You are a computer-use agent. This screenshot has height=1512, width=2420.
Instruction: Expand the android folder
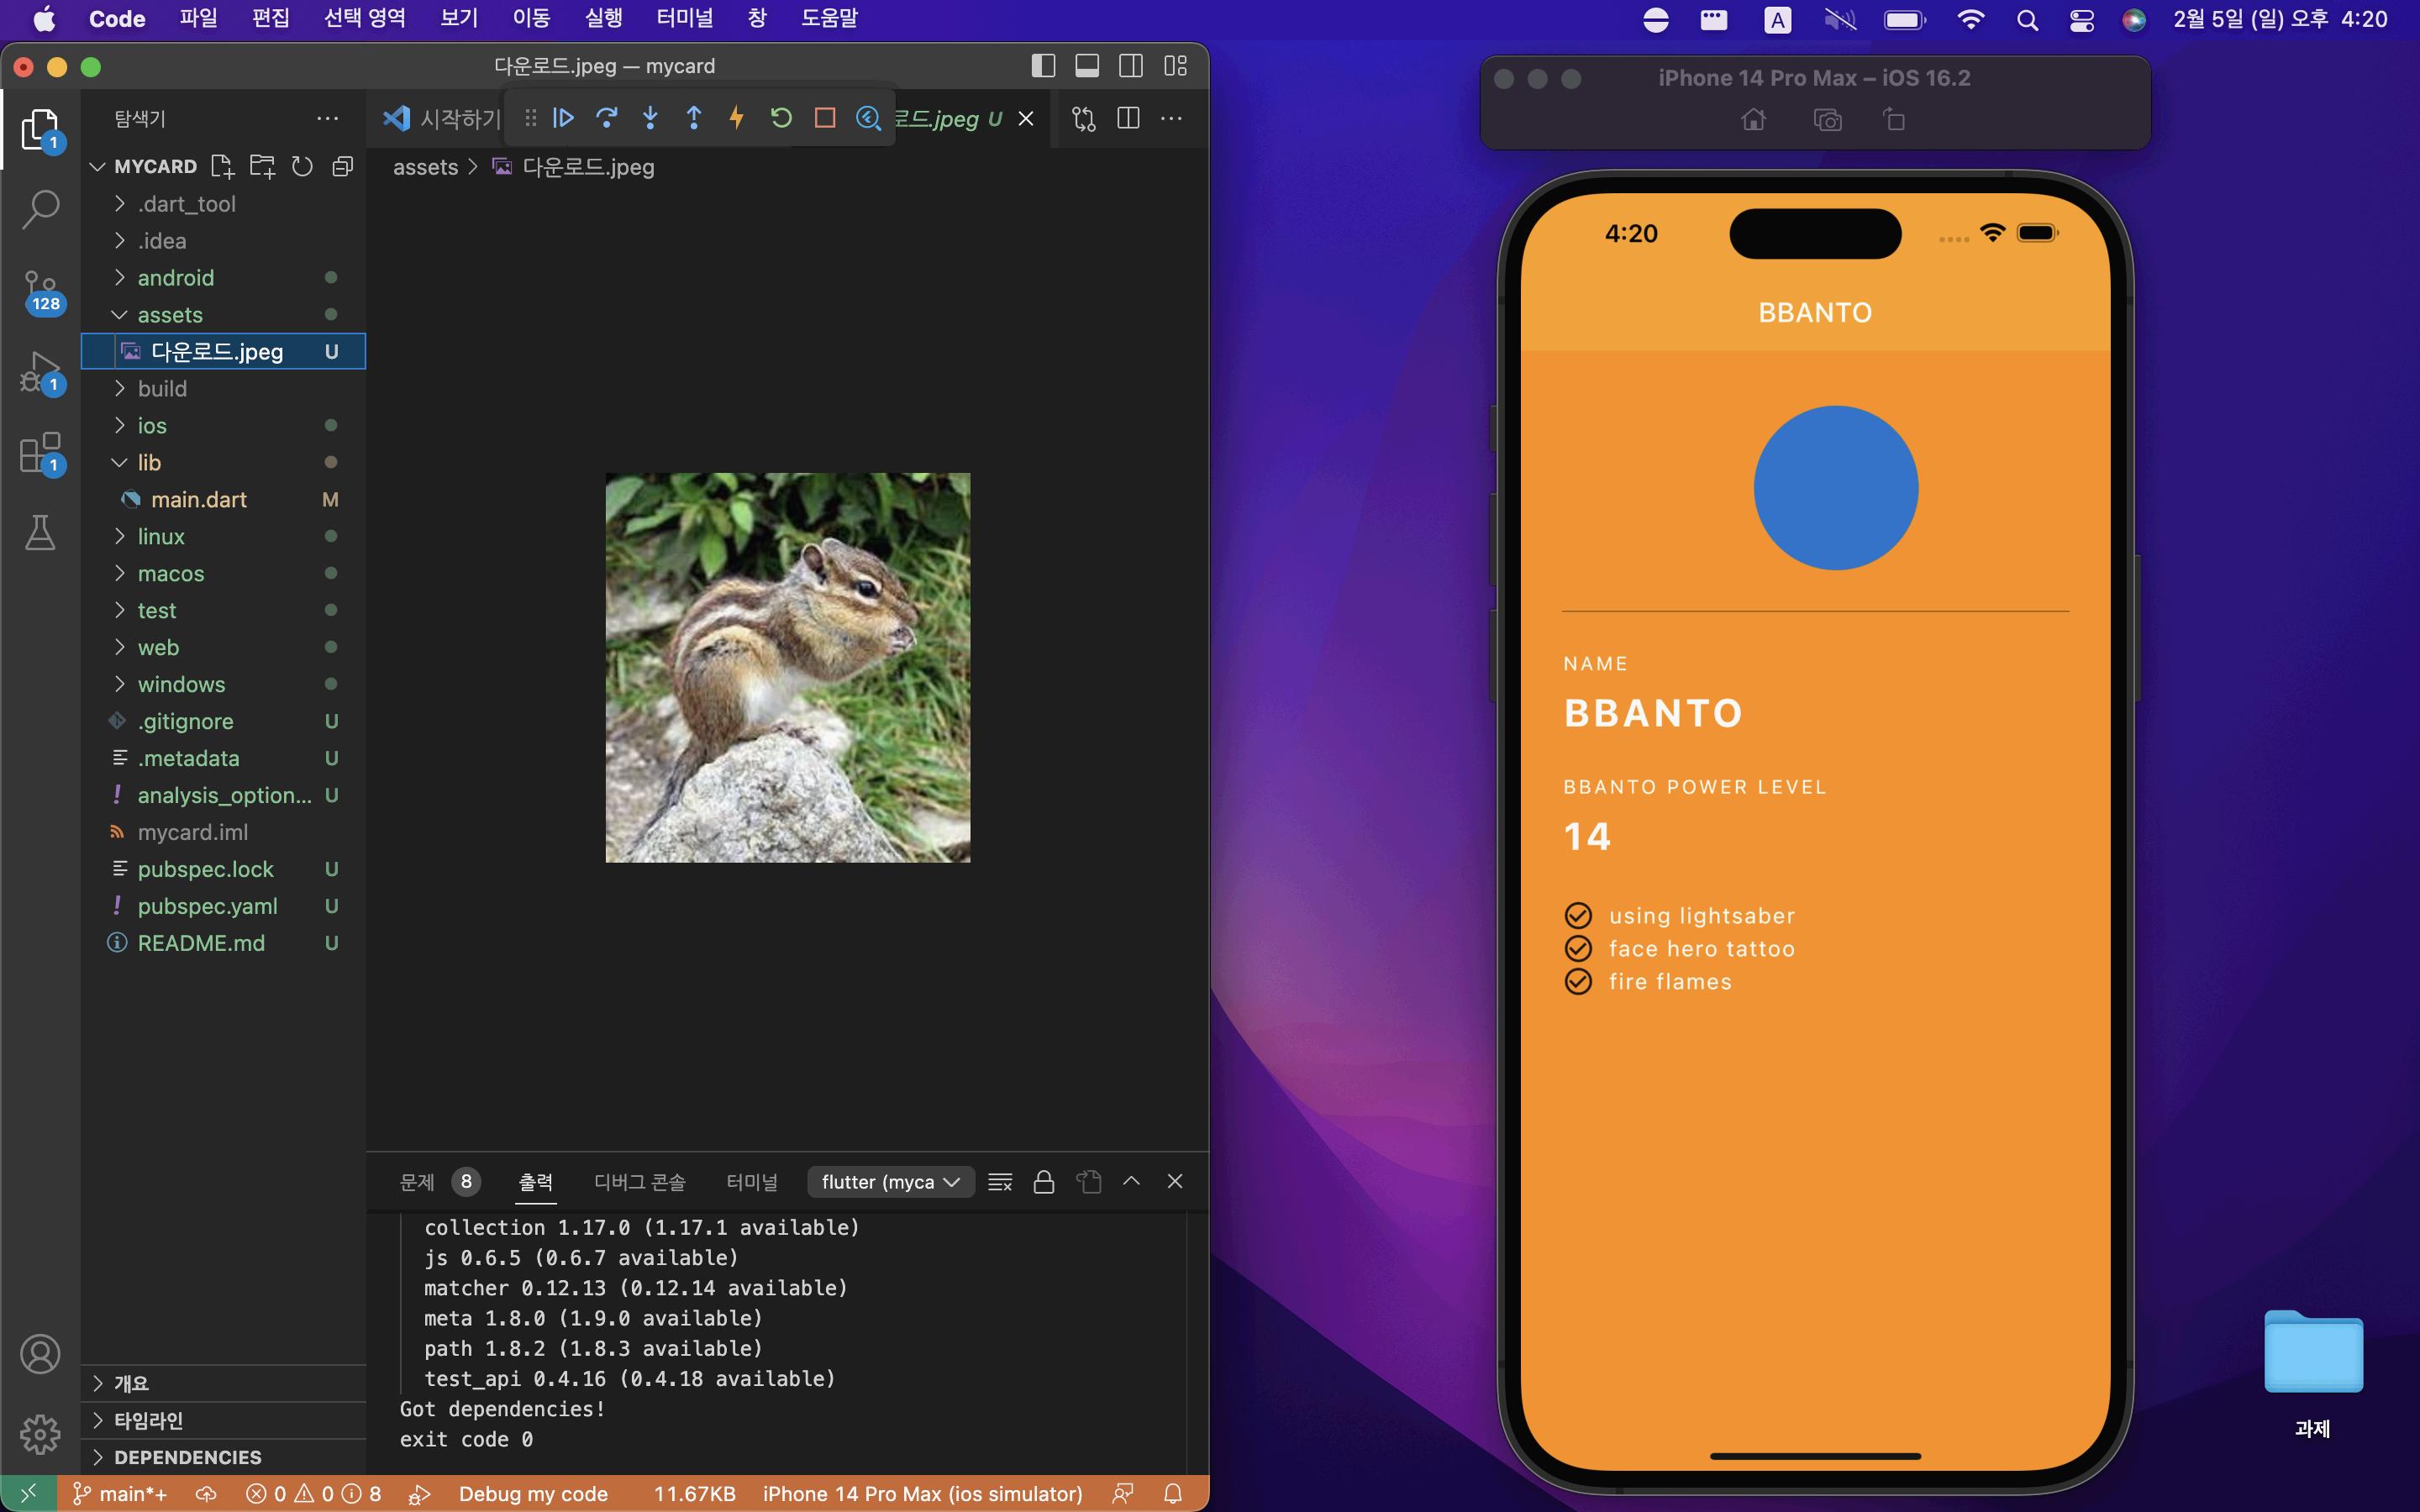(223, 278)
